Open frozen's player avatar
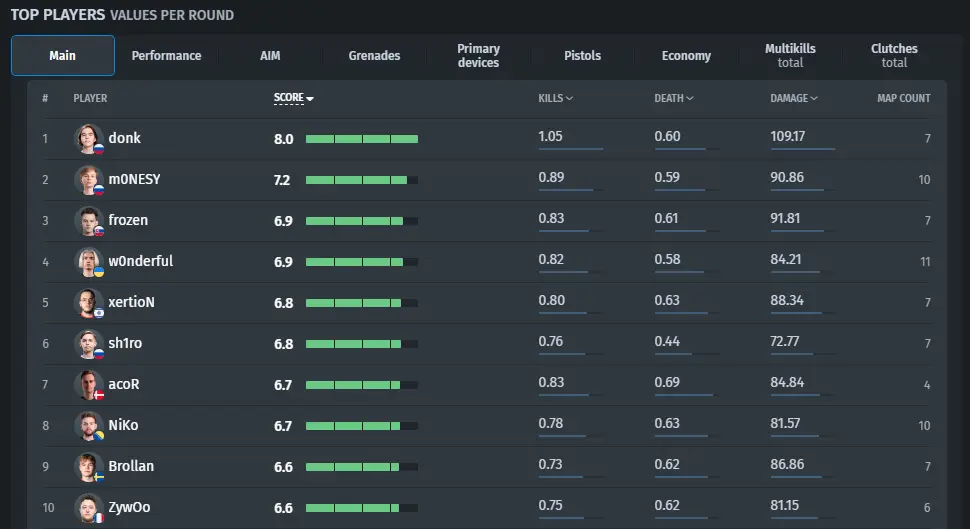 (88, 220)
